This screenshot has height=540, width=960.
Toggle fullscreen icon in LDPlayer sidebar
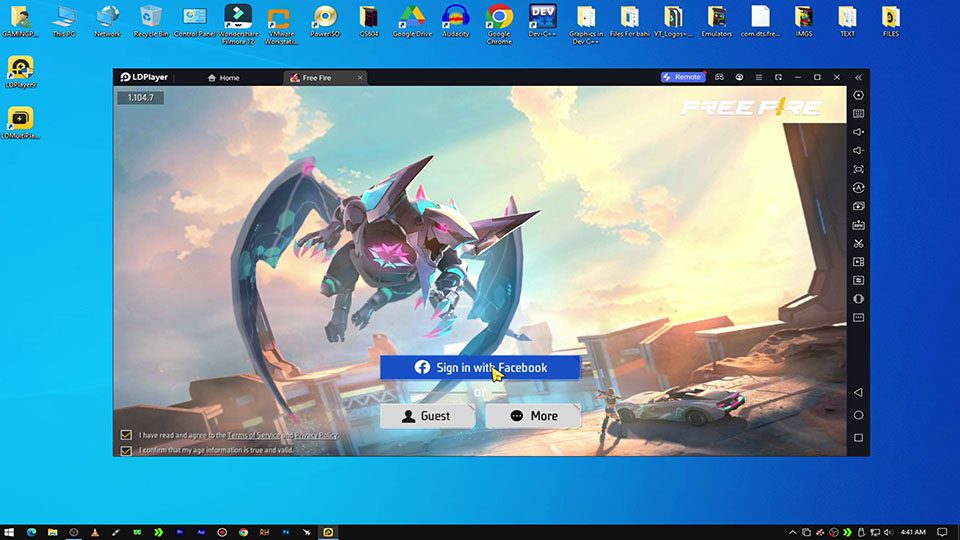[858, 169]
